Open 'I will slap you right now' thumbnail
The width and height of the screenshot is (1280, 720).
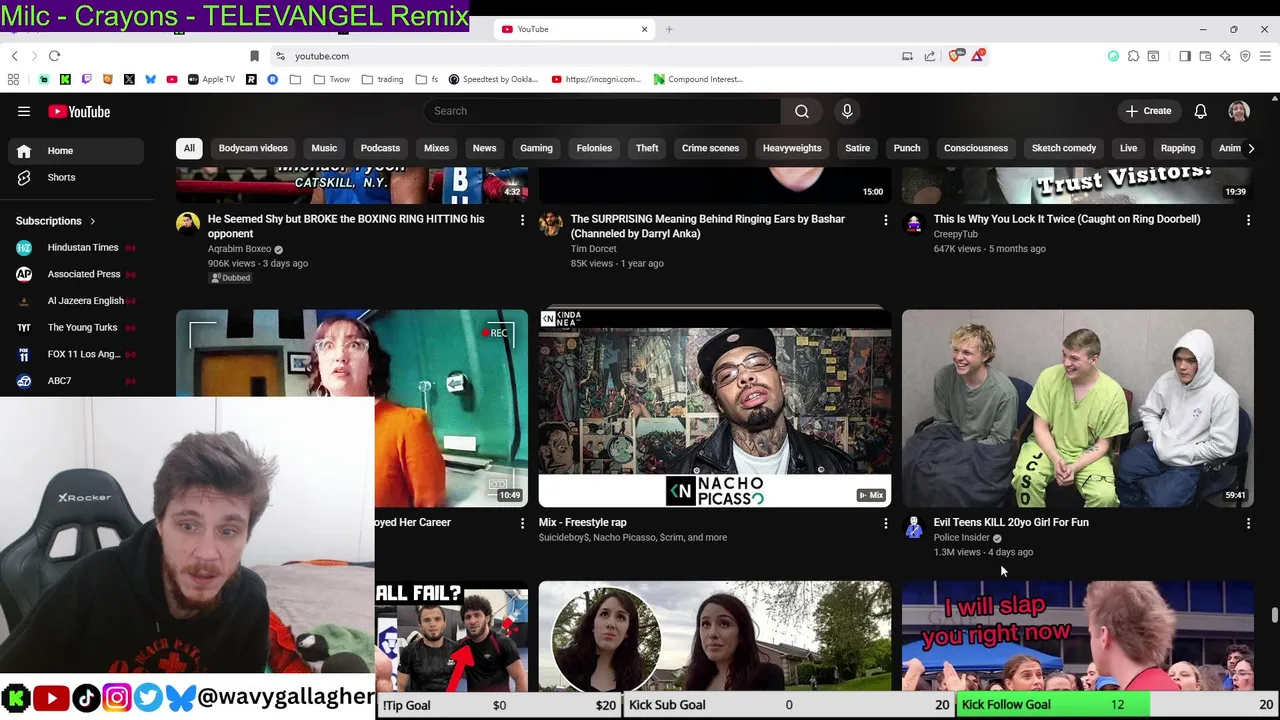coord(1077,636)
